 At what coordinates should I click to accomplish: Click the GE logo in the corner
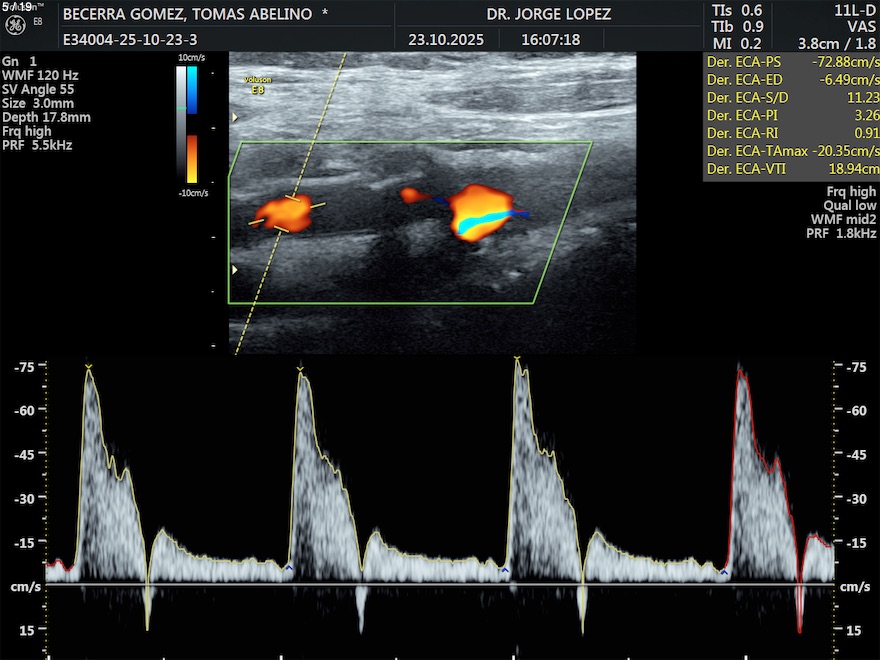click(x=13, y=21)
